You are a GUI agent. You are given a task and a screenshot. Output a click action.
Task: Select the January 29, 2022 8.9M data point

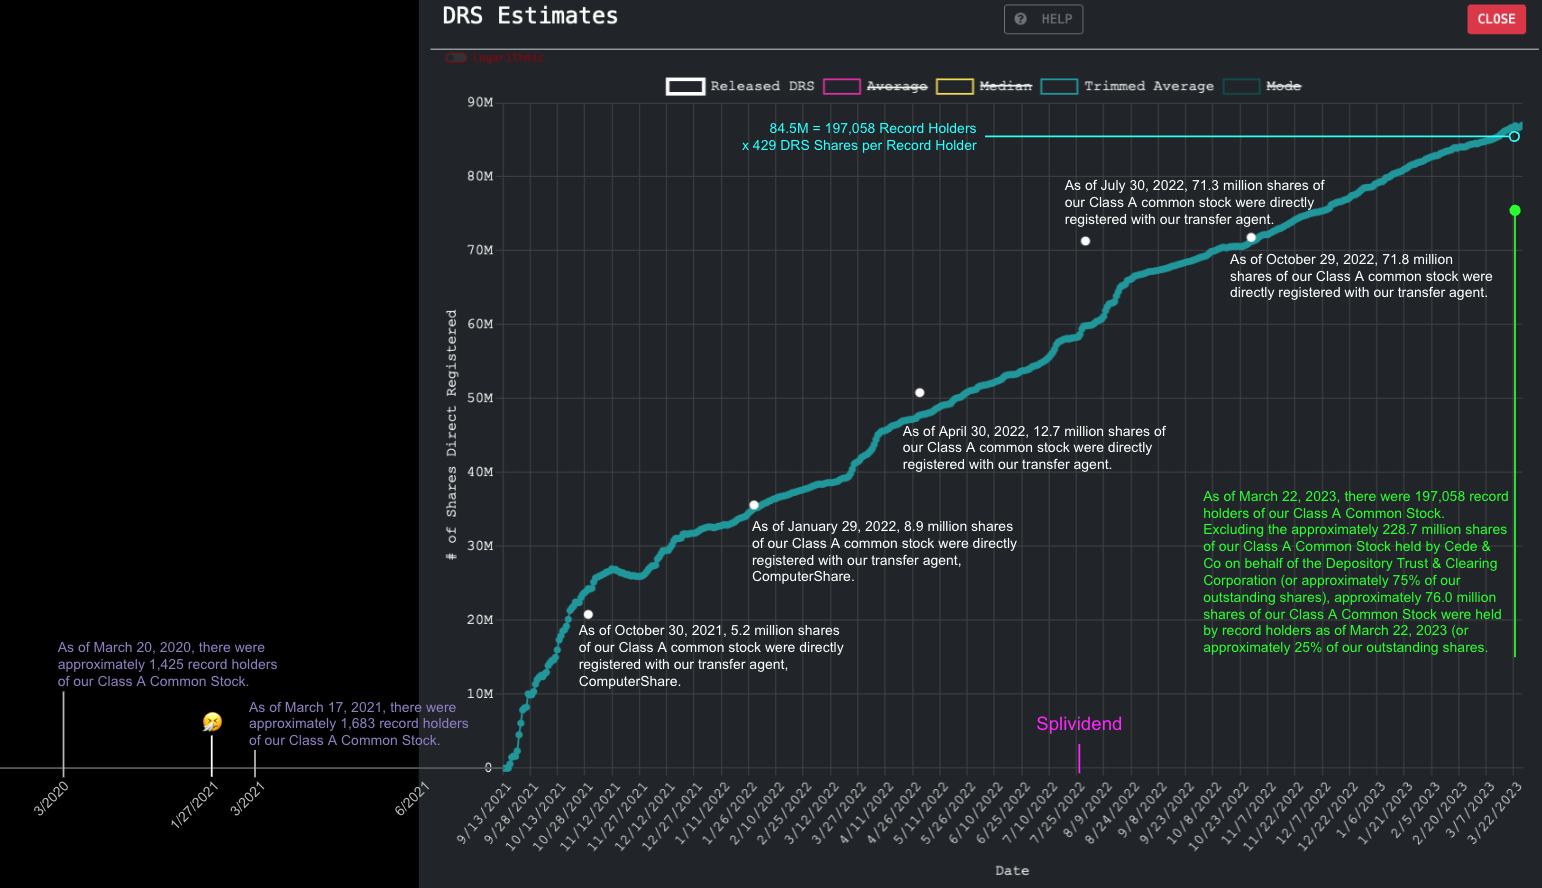pyautogui.click(x=754, y=505)
